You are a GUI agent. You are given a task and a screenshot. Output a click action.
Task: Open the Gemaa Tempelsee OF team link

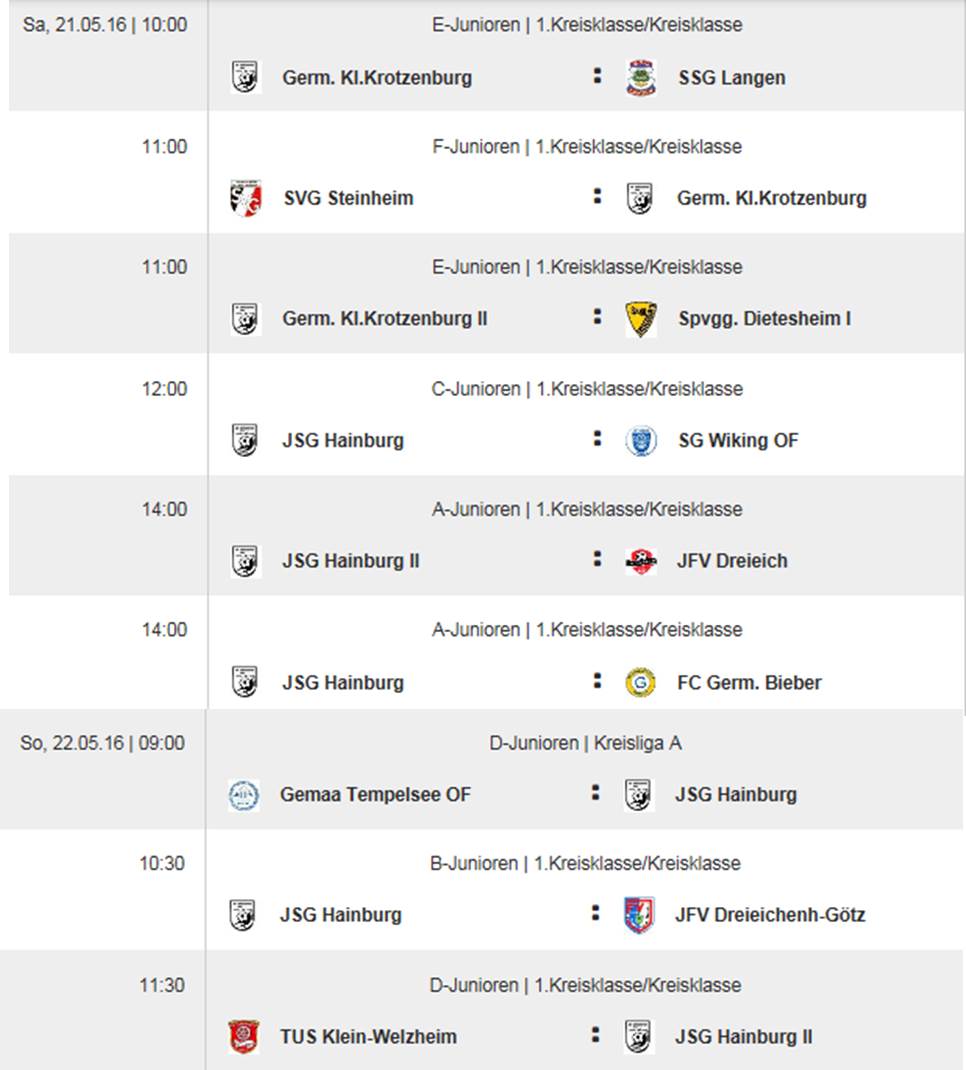click(x=375, y=795)
